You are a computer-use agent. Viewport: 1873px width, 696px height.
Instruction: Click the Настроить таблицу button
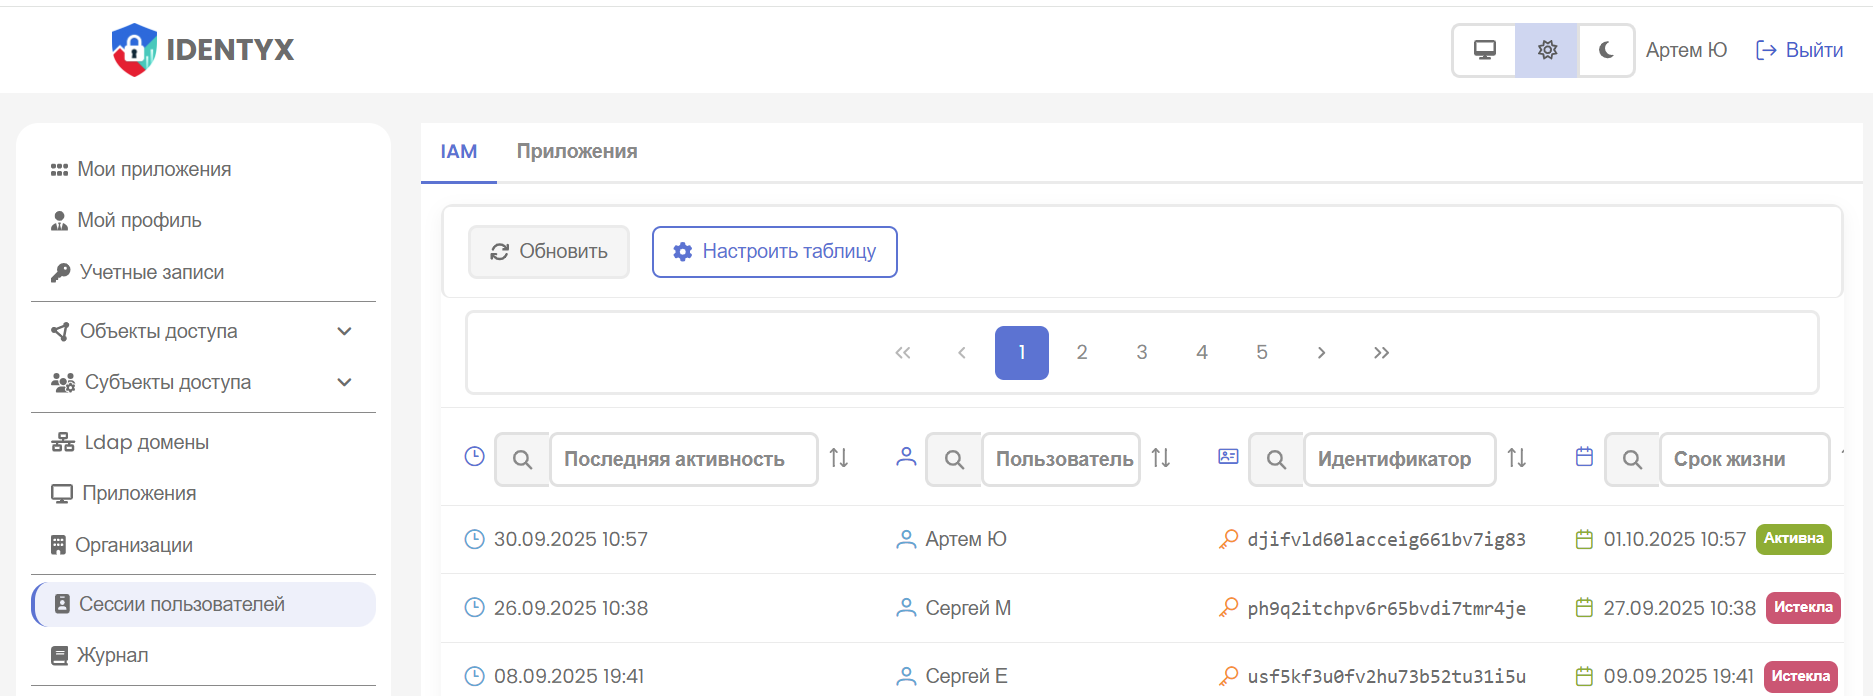[x=774, y=251]
